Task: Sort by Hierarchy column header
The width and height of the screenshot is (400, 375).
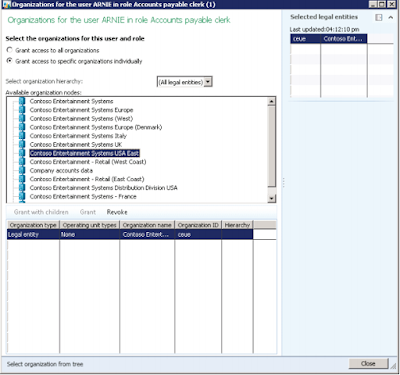Action: 237,225
